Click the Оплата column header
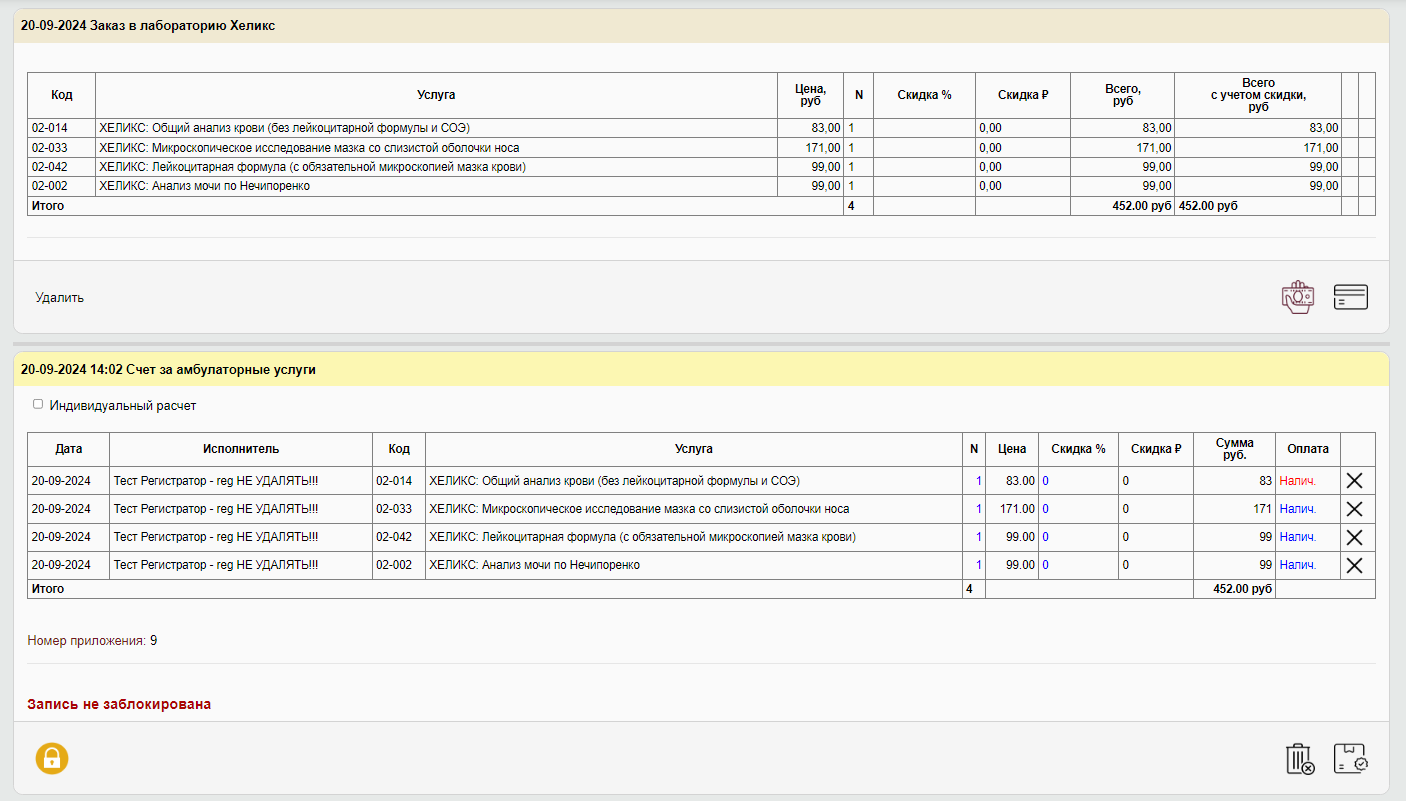1406x801 pixels. (1308, 449)
